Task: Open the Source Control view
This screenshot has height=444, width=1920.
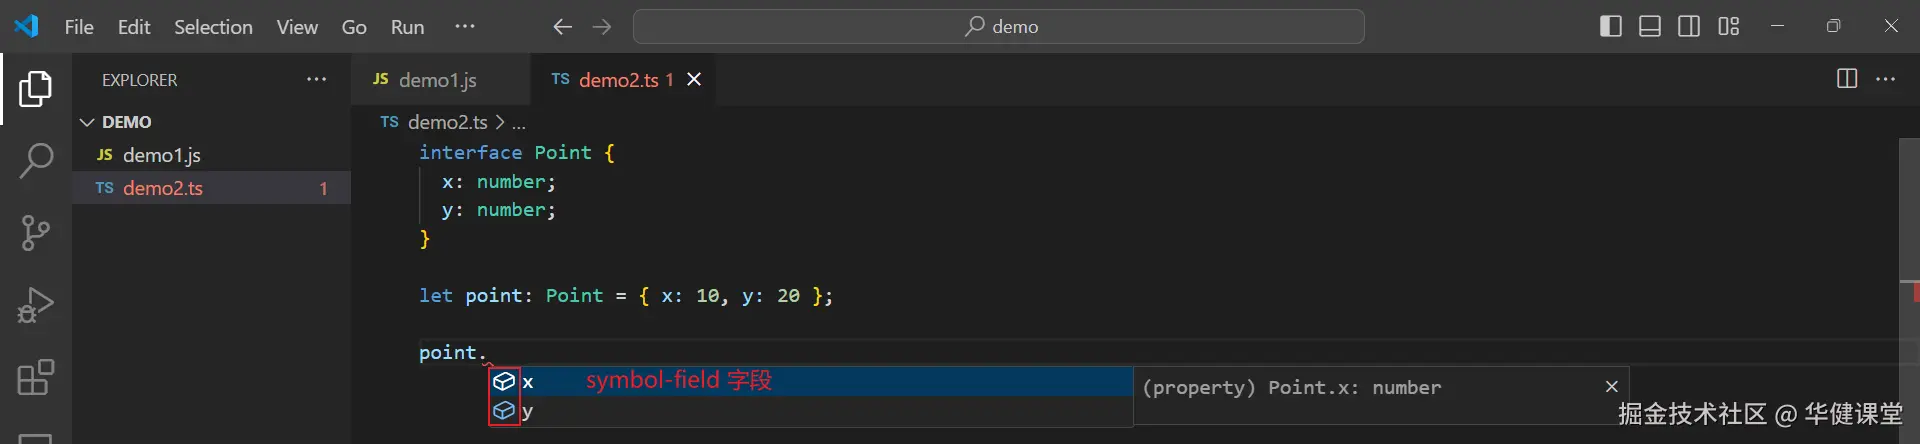Action: tap(36, 233)
